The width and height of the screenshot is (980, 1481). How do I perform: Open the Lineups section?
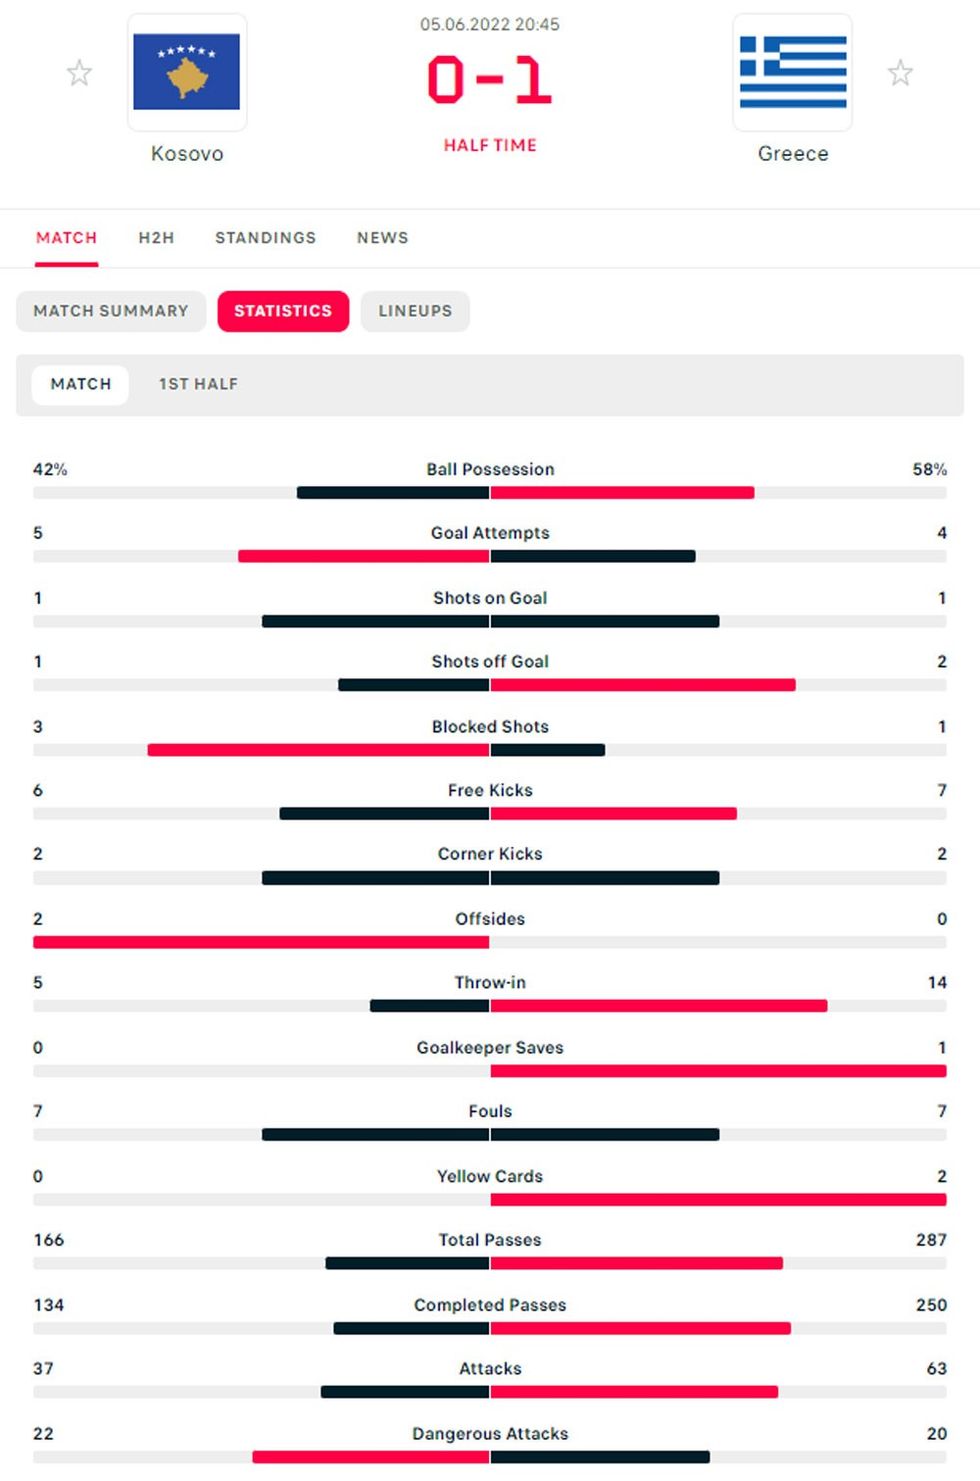(x=415, y=311)
